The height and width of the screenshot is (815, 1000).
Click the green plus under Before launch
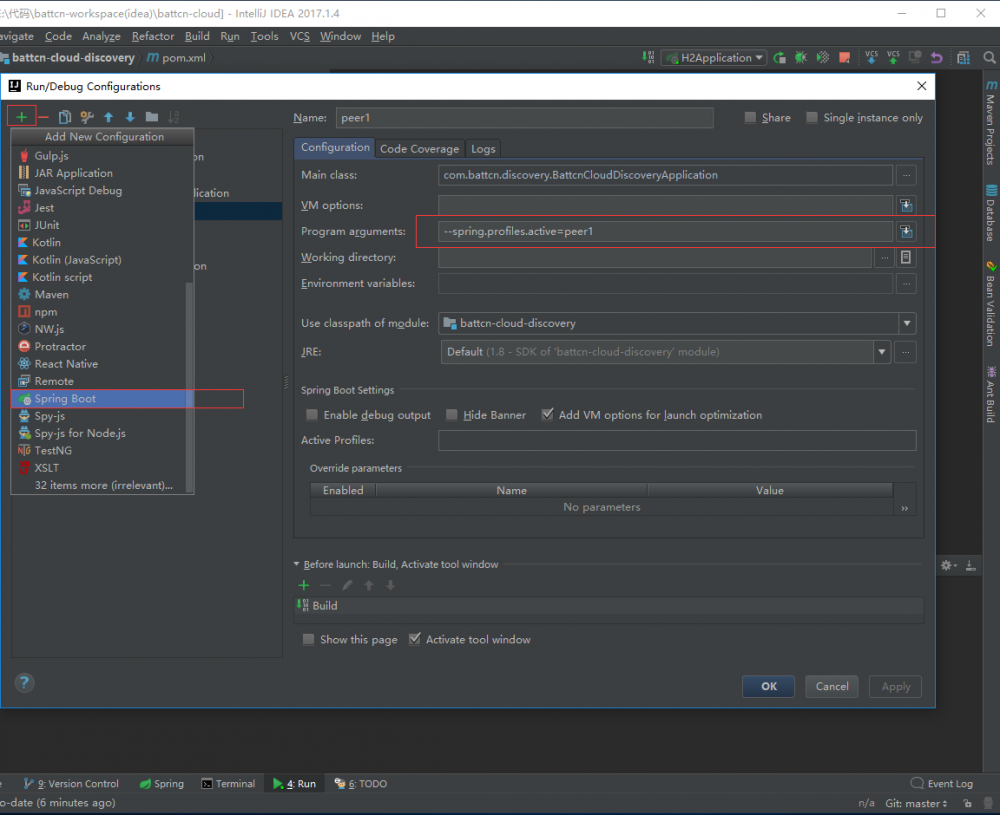[x=304, y=585]
